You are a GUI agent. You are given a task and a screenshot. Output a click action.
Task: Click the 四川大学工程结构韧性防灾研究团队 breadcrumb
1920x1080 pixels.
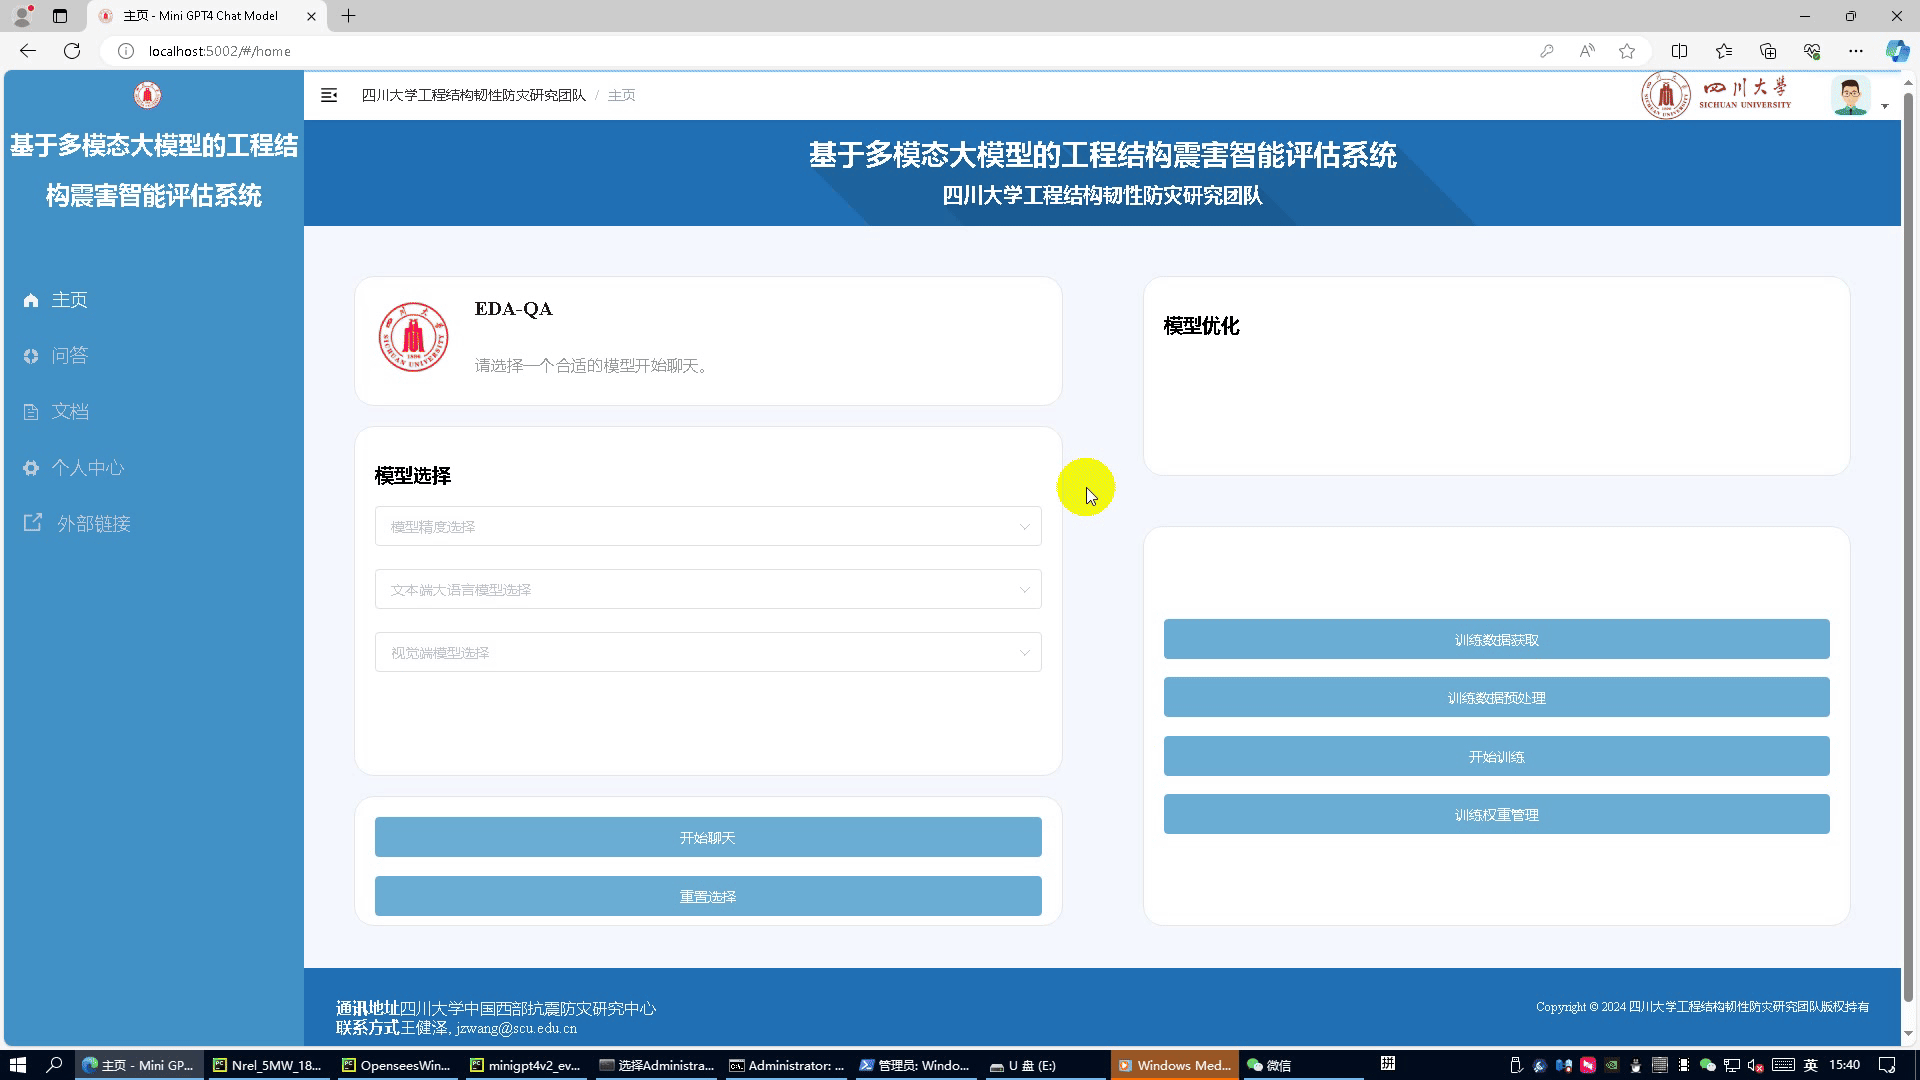pos(473,95)
